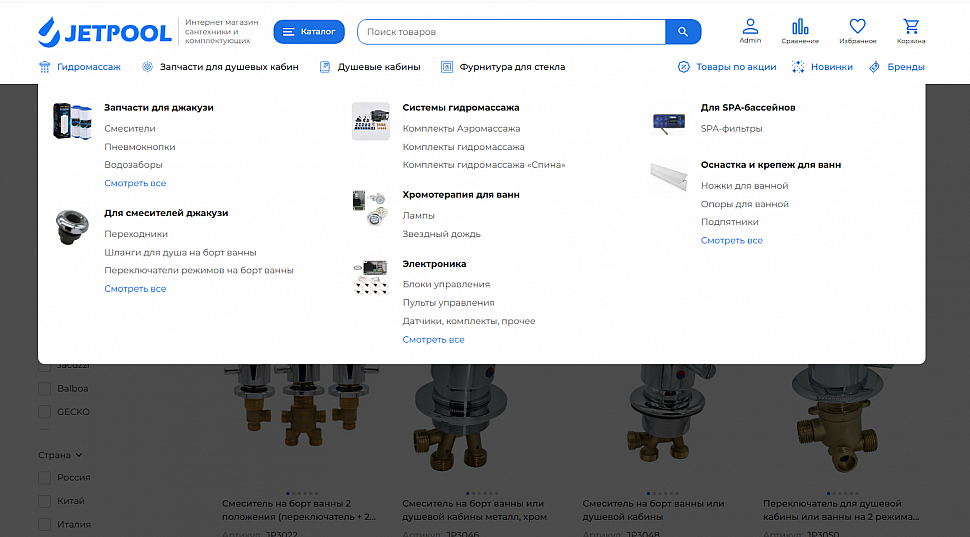This screenshot has height=537, width=970.
Task: Open the Корзина shopping cart icon
Action: [911, 26]
